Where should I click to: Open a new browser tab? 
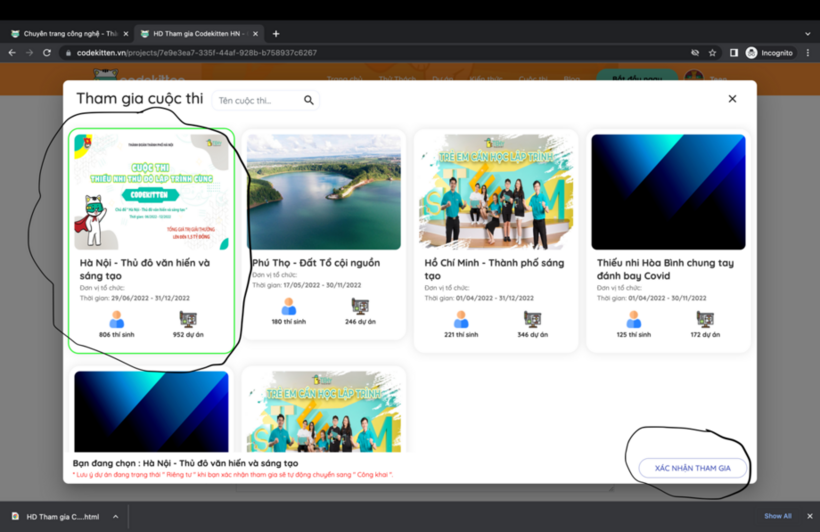click(x=276, y=34)
